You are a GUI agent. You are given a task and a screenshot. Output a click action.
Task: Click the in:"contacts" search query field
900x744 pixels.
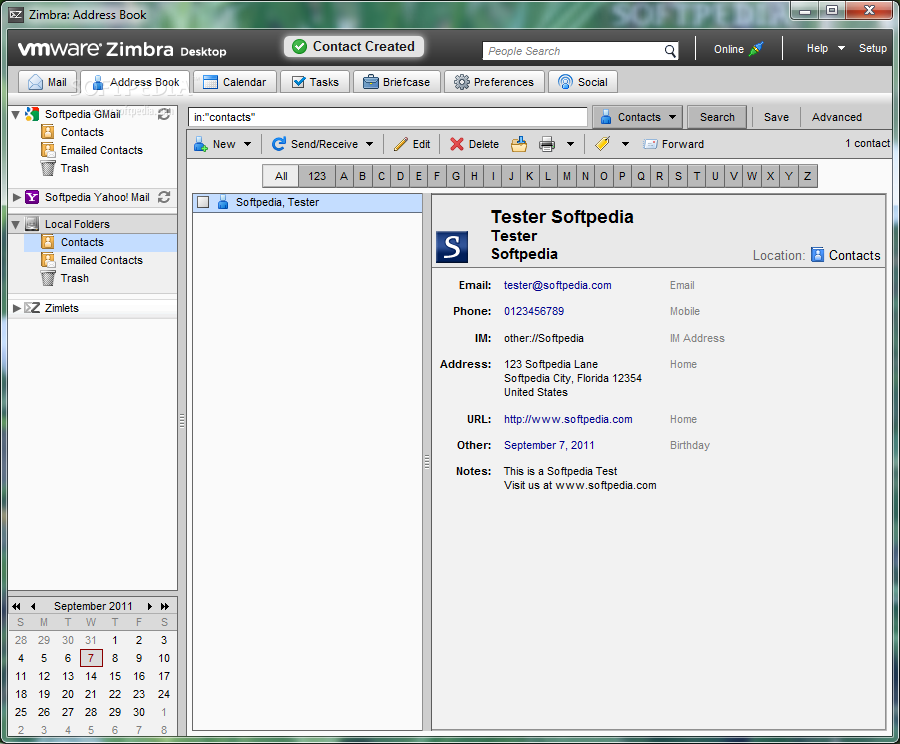coord(388,117)
